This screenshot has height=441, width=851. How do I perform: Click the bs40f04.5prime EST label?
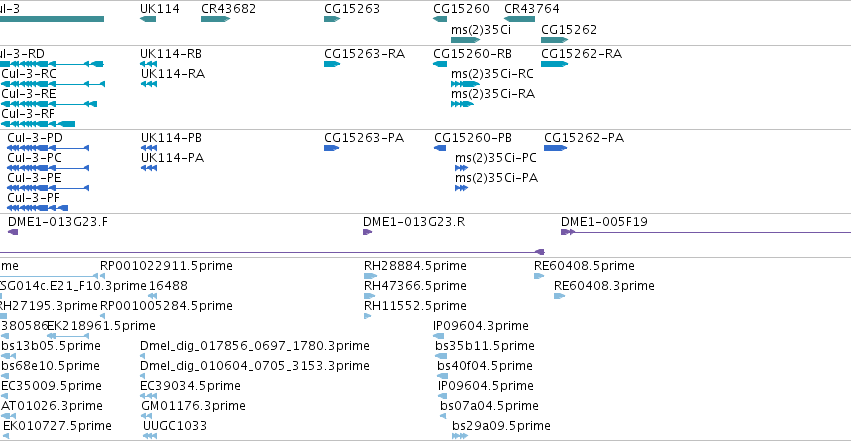[x=485, y=366]
